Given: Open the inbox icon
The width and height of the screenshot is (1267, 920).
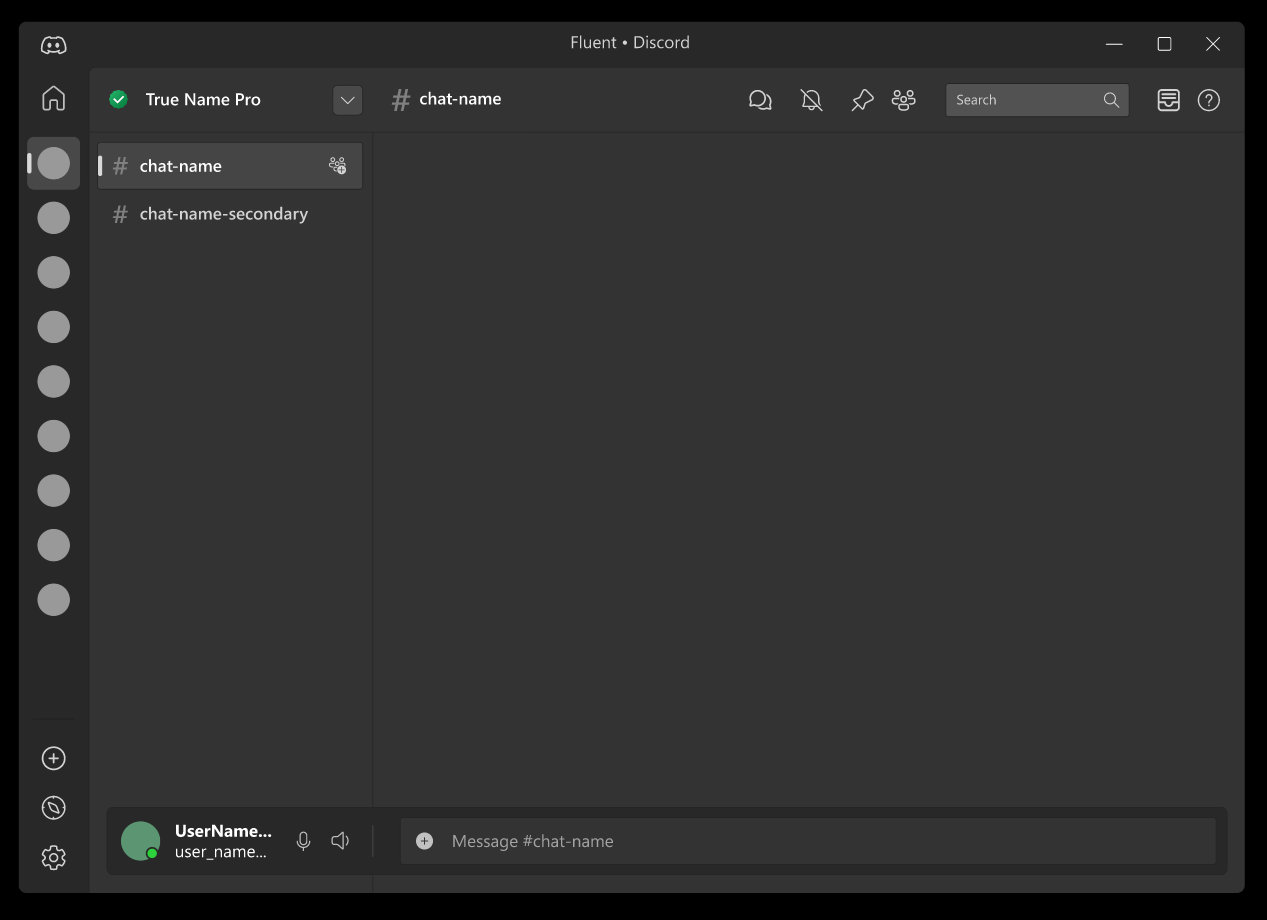Looking at the screenshot, I should [1168, 100].
